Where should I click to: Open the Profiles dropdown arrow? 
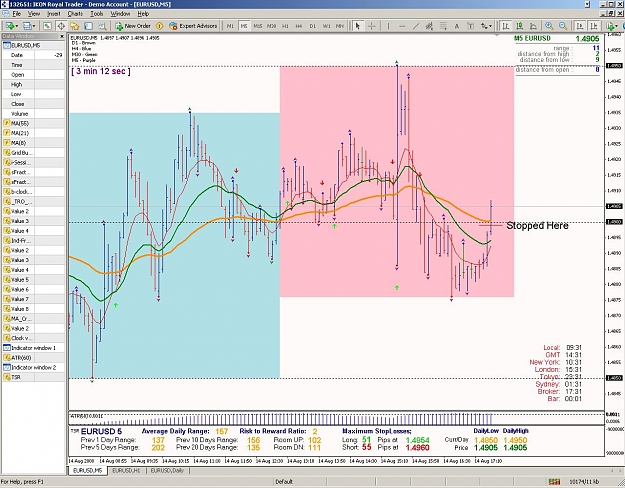[x=34, y=26]
